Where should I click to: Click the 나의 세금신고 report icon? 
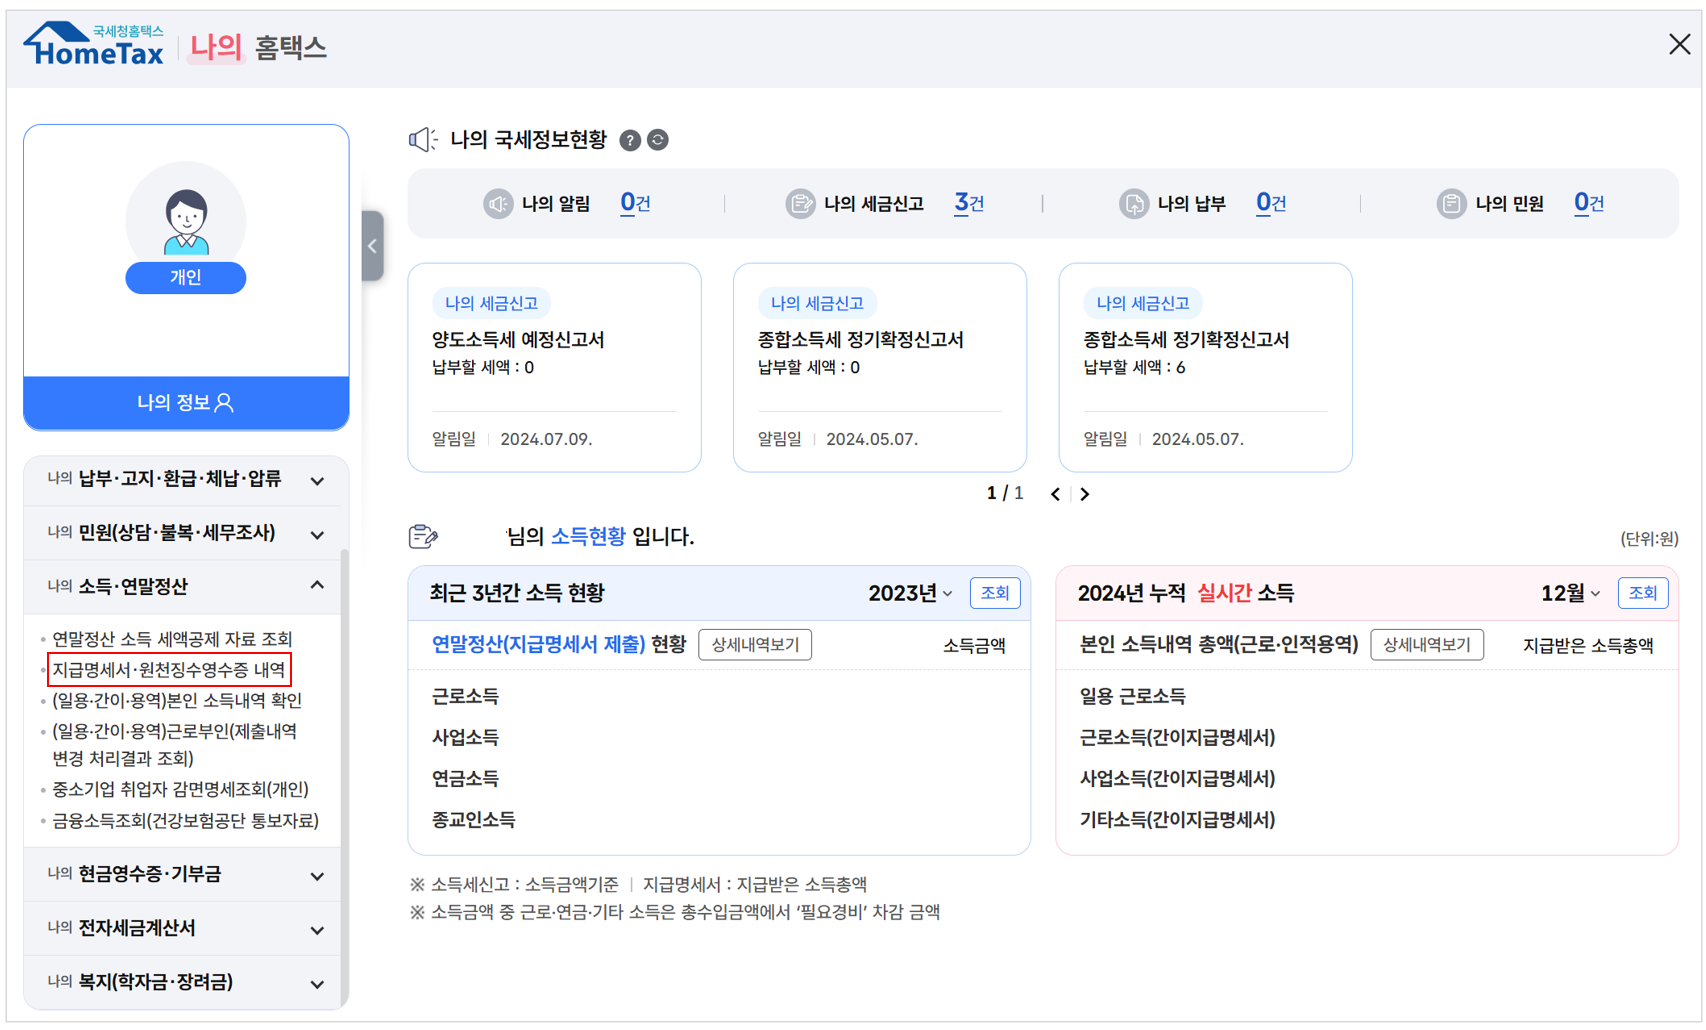801,203
